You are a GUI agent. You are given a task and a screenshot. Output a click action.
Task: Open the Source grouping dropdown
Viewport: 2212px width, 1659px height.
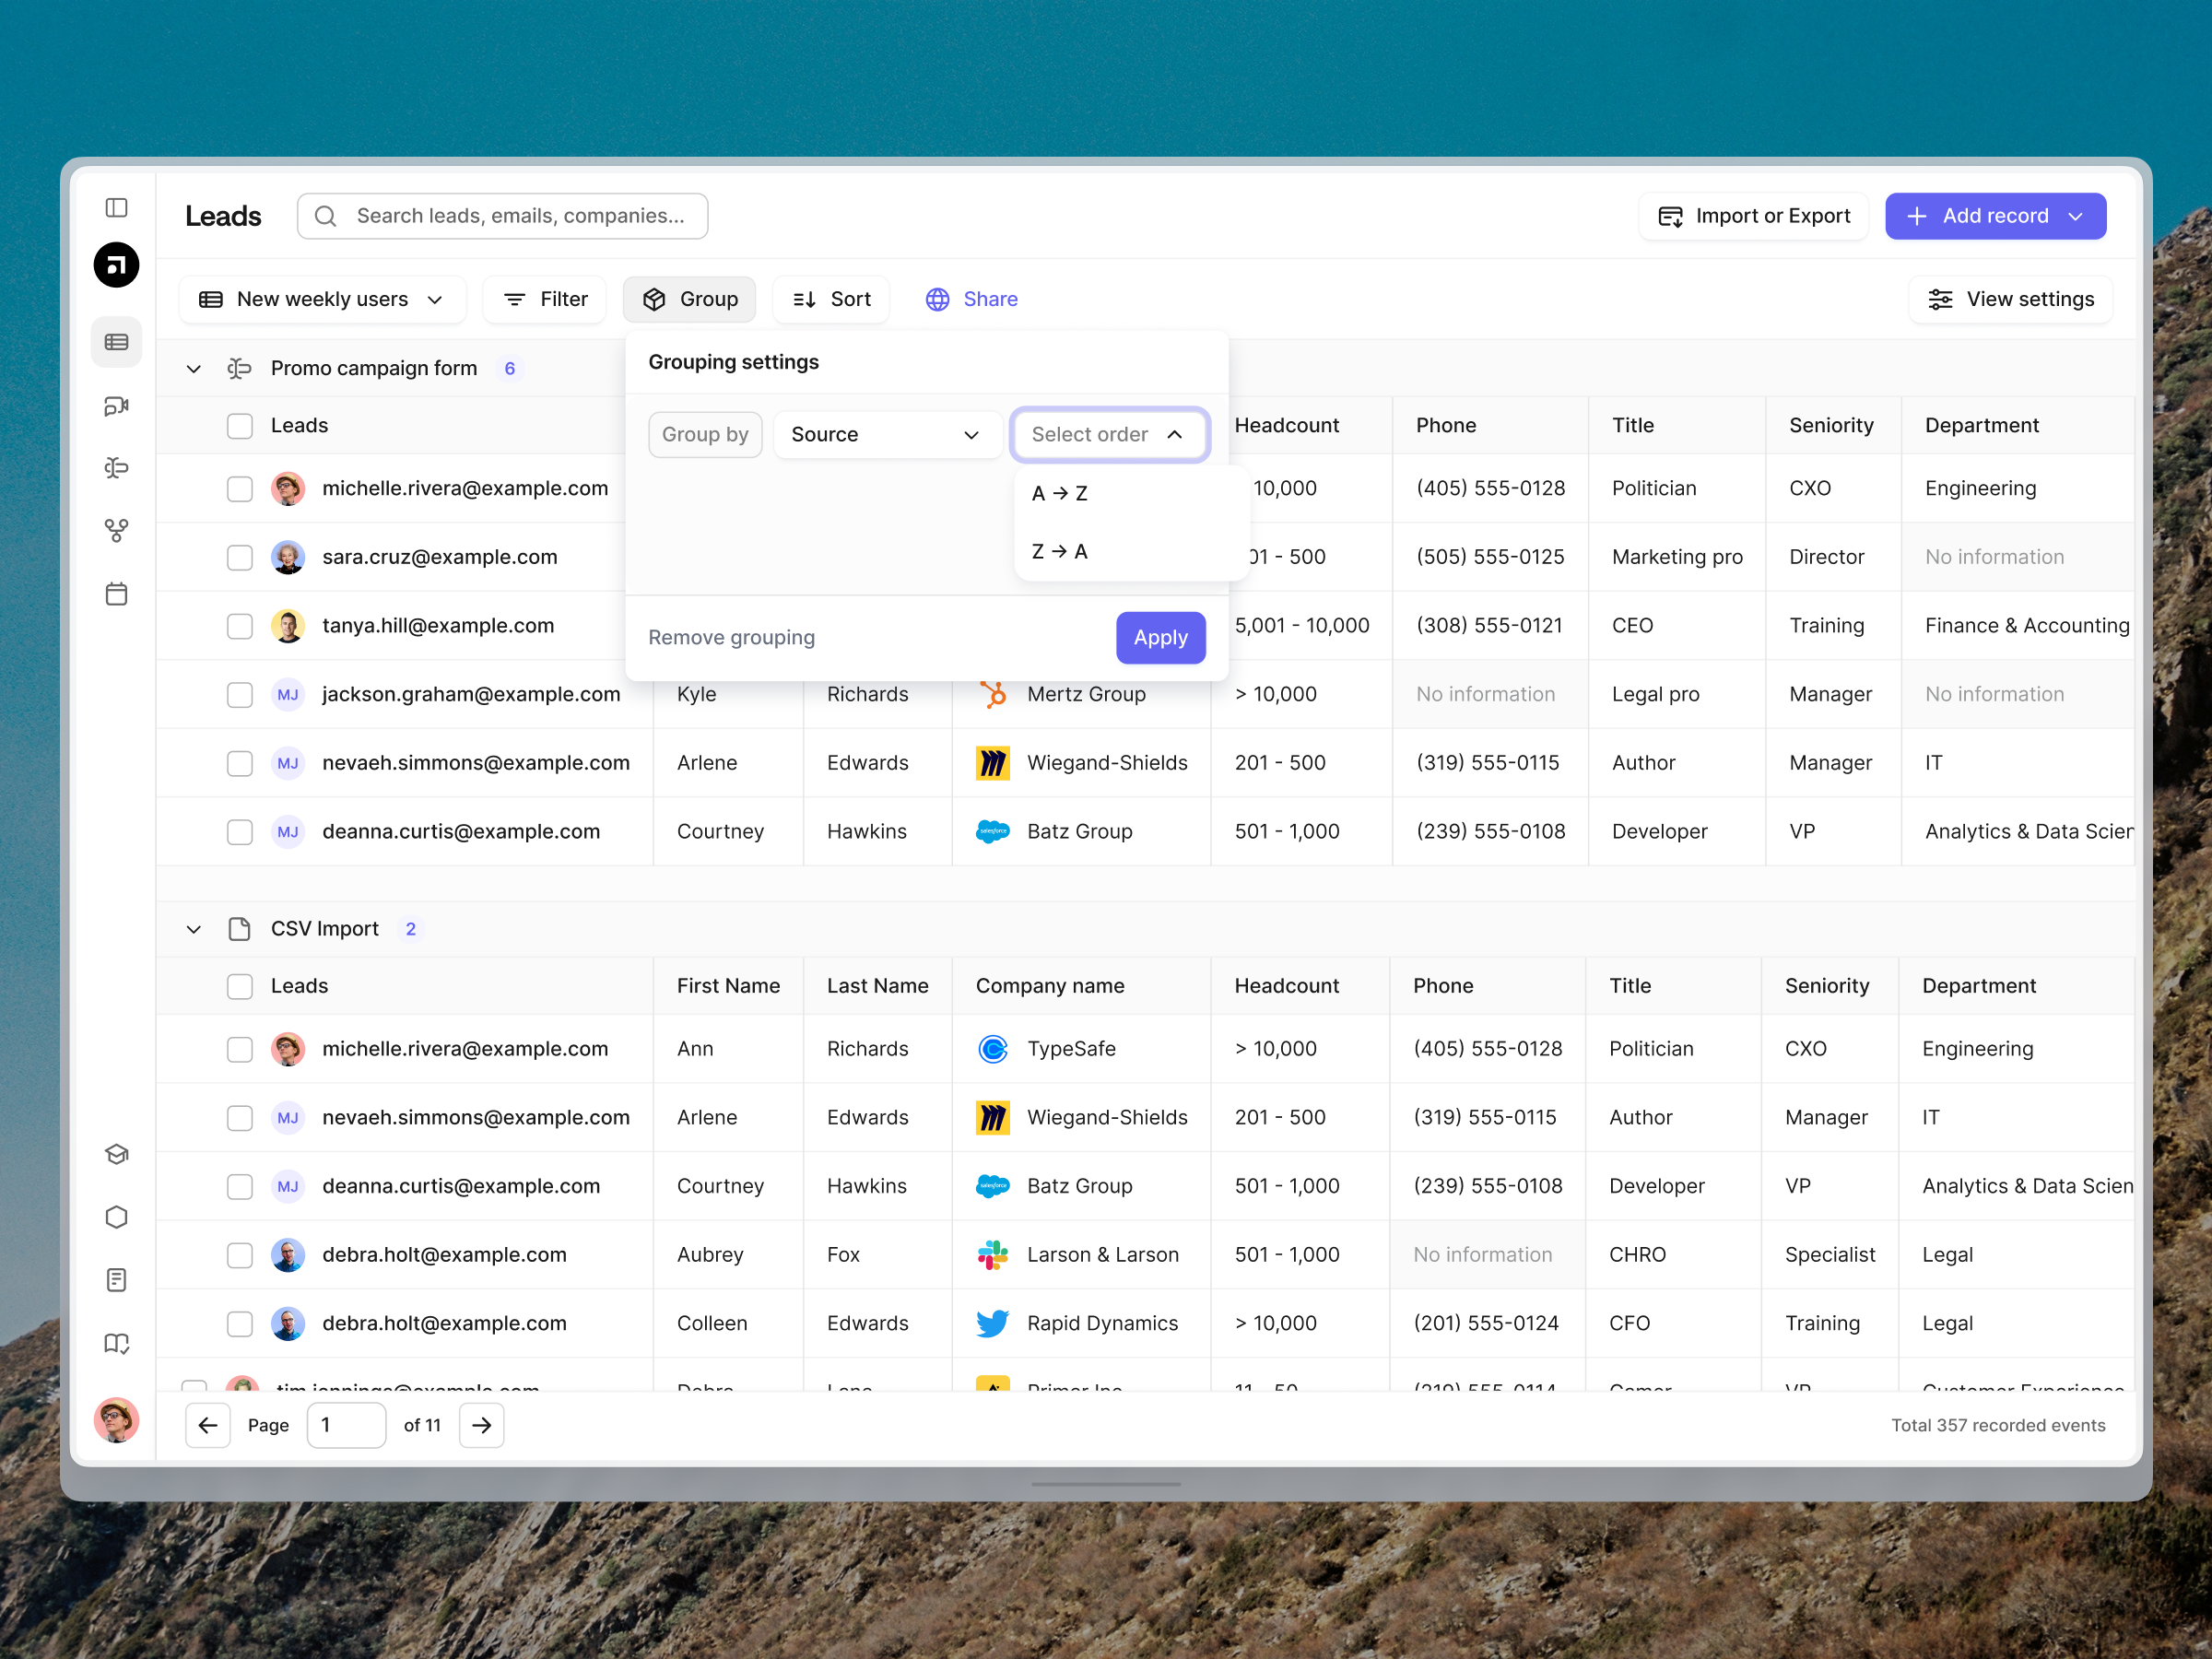(x=888, y=434)
